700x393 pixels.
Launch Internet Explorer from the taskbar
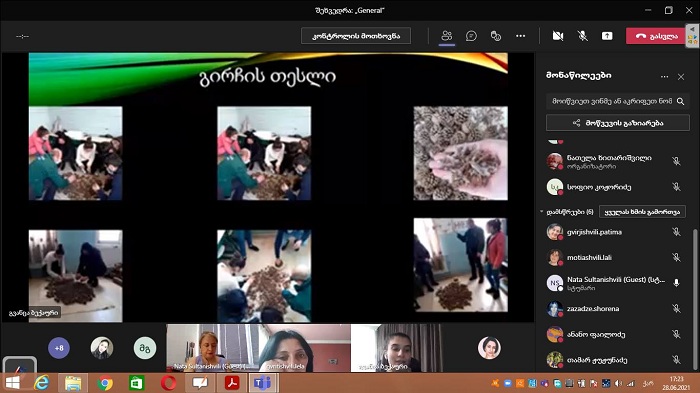(x=42, y=383)
